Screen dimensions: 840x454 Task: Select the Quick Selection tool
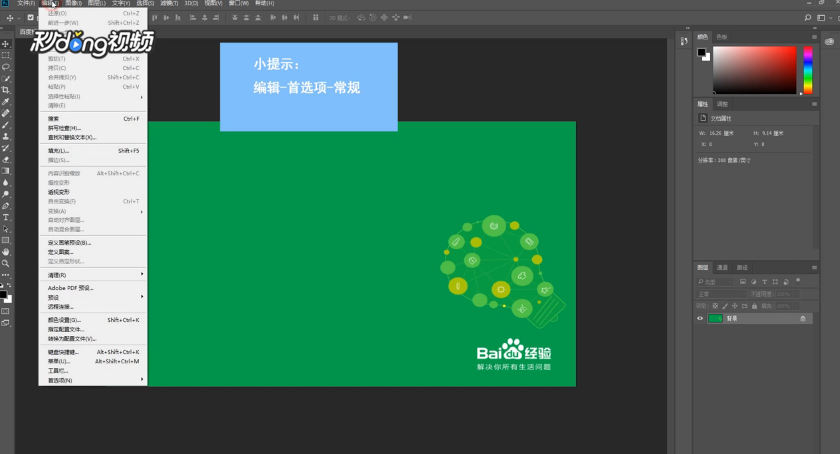6,79
